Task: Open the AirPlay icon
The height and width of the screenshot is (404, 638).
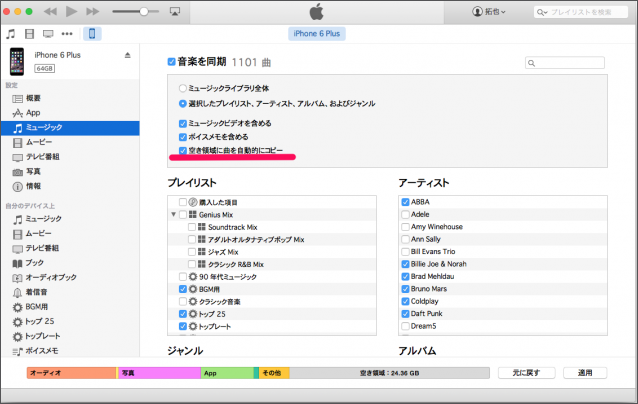Action: coord(175,11)
